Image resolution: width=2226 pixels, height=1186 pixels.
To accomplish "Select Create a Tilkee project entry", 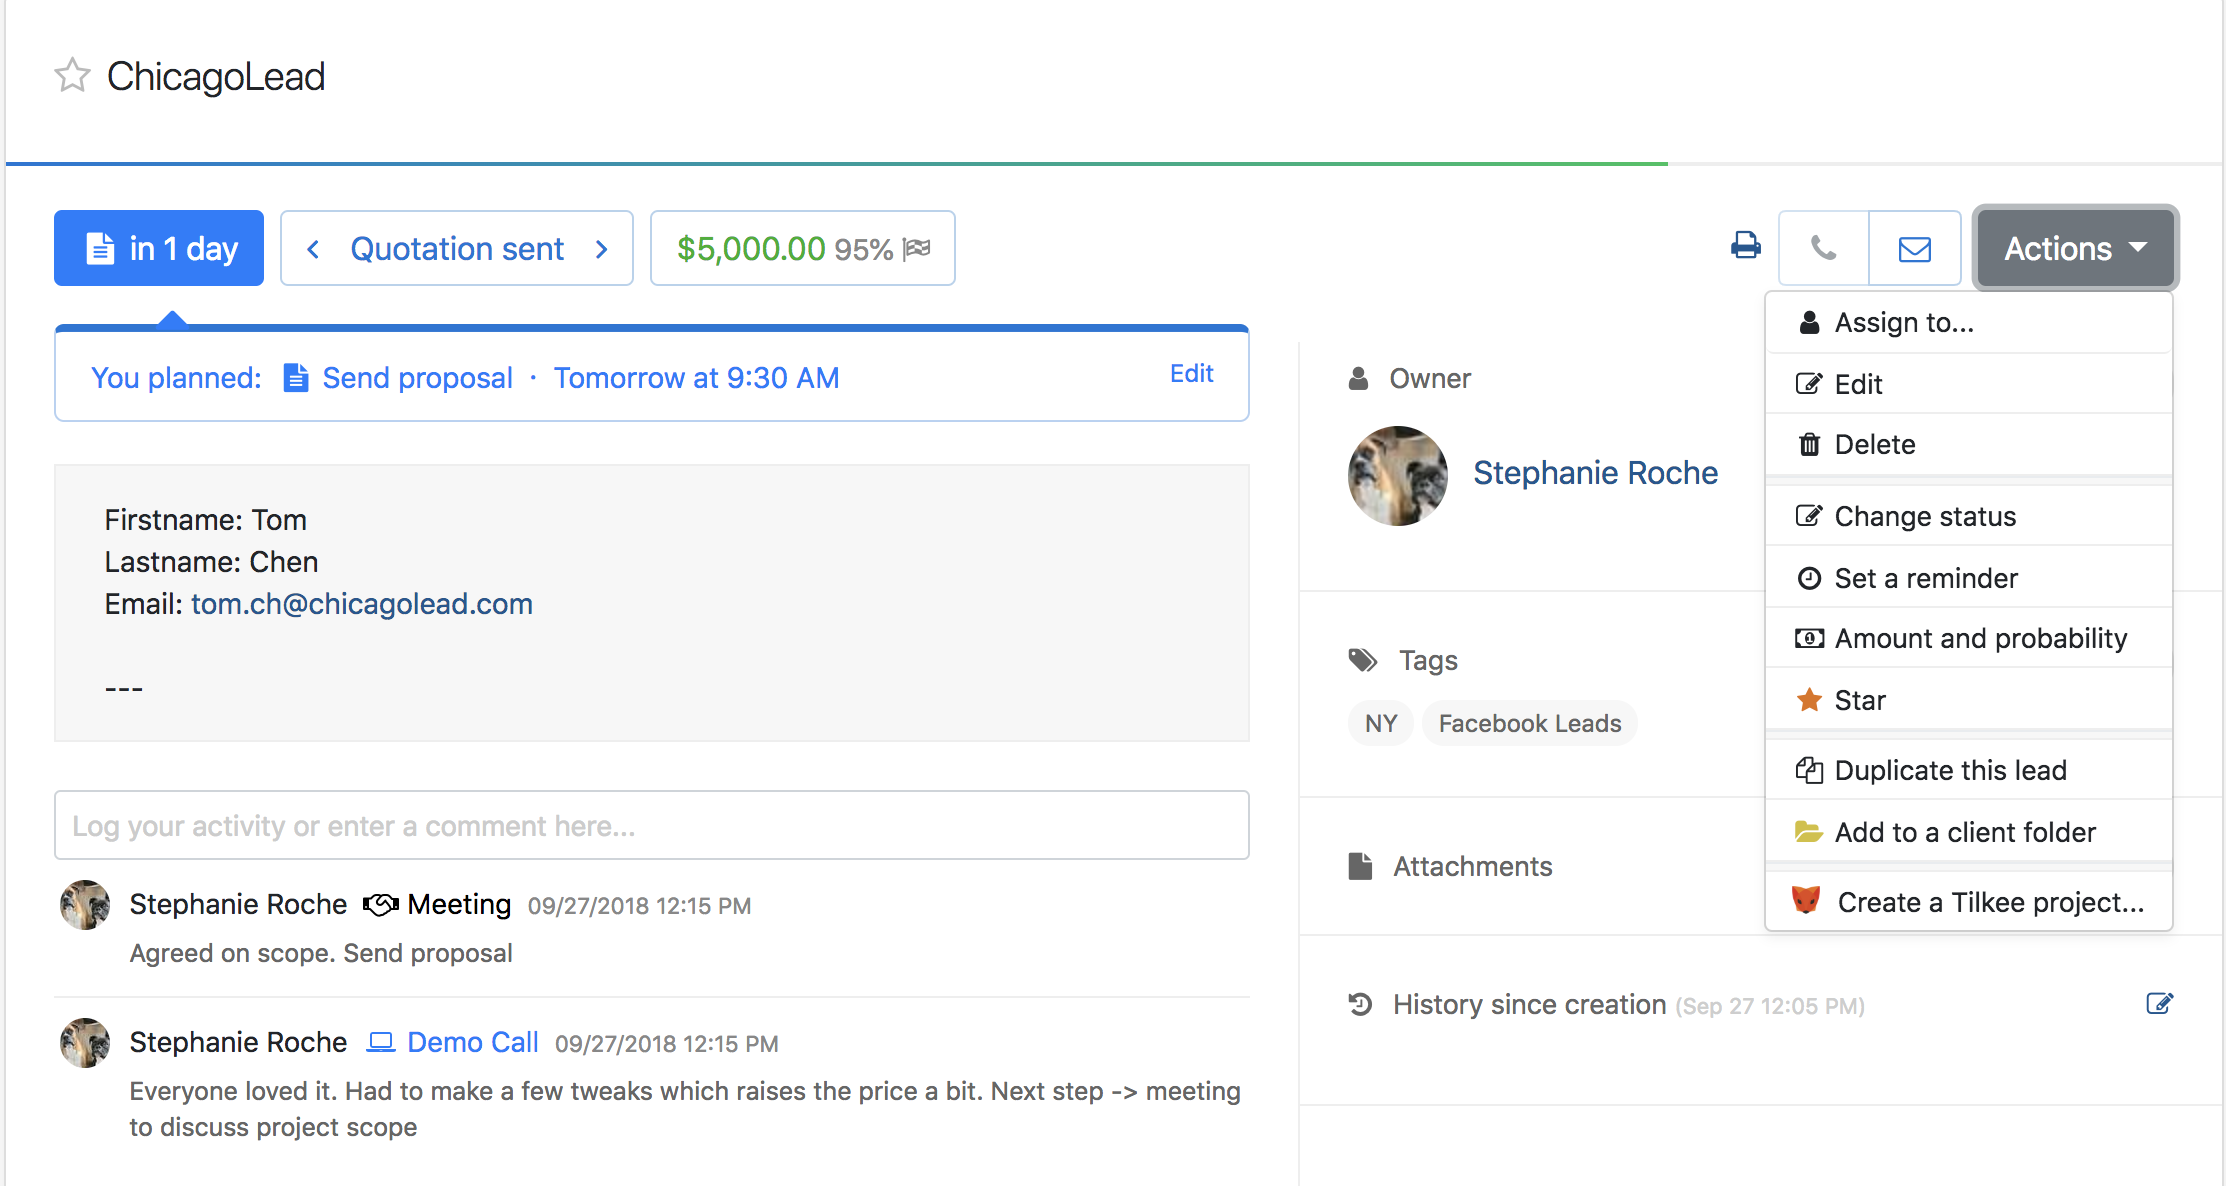I will tap(1989, 903).
